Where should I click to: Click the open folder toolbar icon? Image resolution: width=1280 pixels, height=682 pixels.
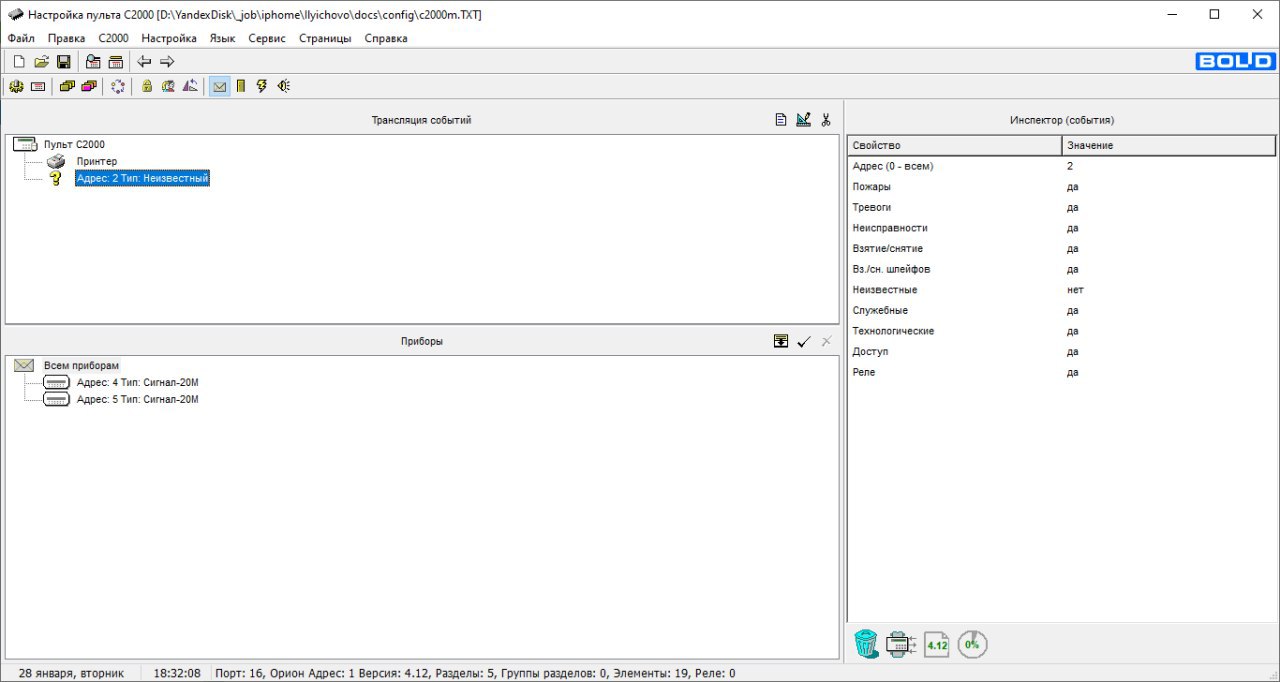tap(41, 62)
